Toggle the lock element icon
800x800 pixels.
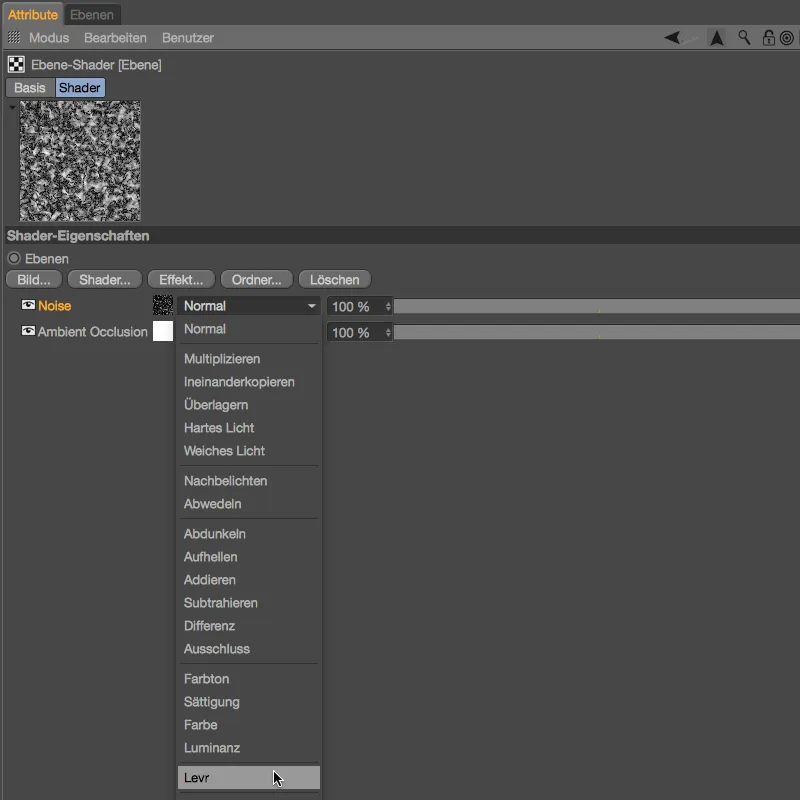point(768,37)
